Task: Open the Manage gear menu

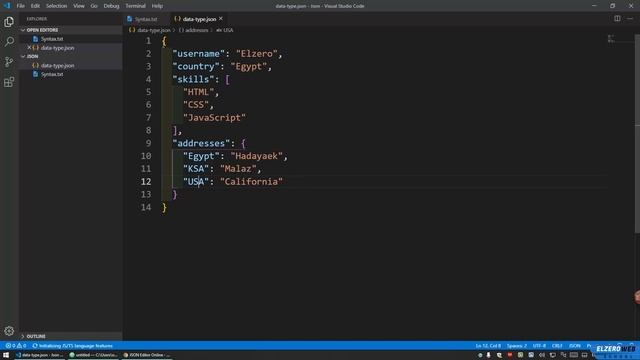Action: pos(9,331)
